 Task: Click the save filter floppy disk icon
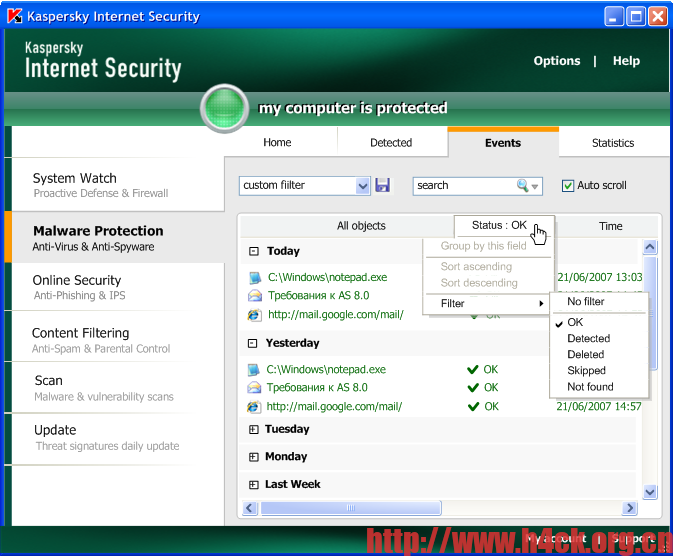382,185
